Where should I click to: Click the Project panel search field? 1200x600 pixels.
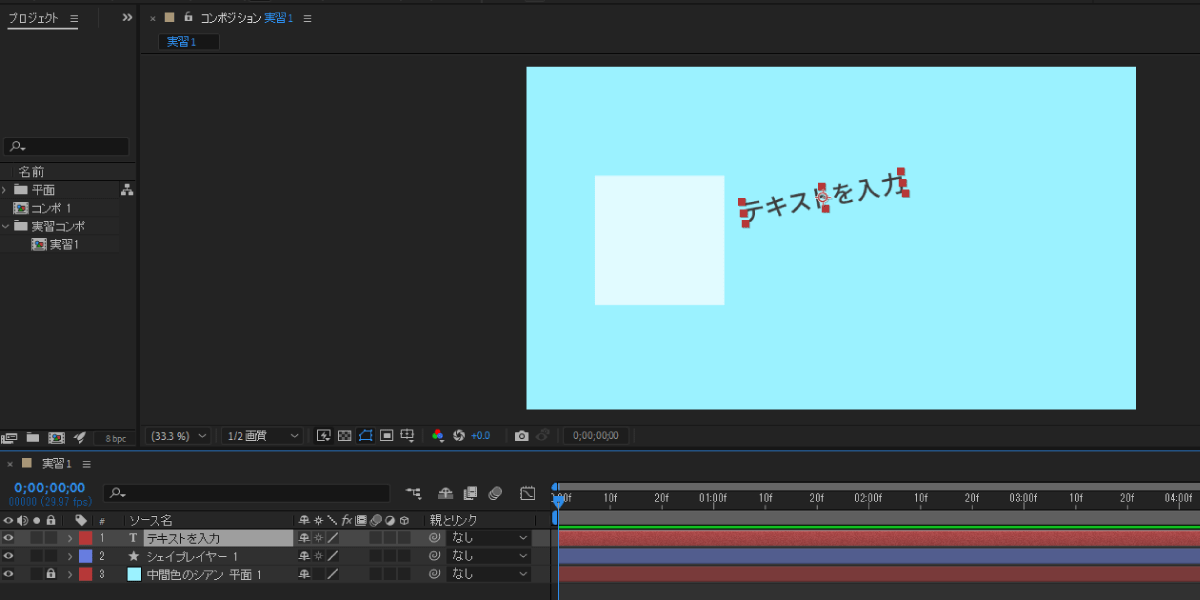pos(66,147)
